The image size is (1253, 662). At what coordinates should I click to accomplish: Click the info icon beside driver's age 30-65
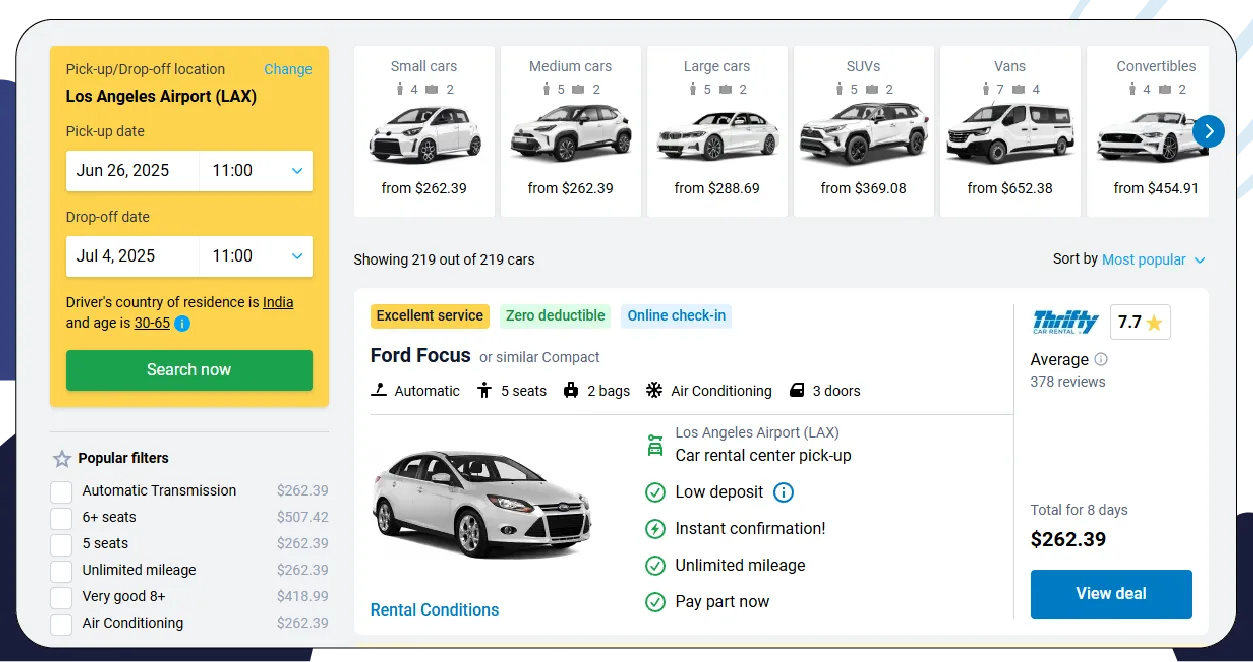[x=180, y=323]
